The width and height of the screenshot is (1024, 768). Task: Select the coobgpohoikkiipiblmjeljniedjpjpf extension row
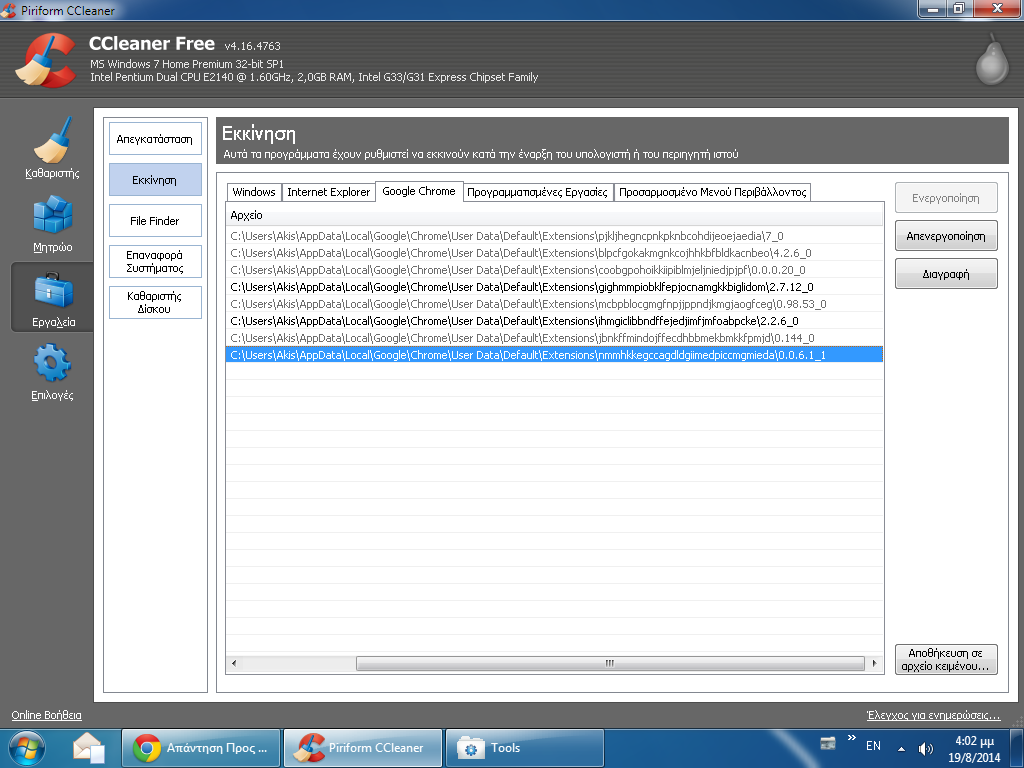point(554,270)
